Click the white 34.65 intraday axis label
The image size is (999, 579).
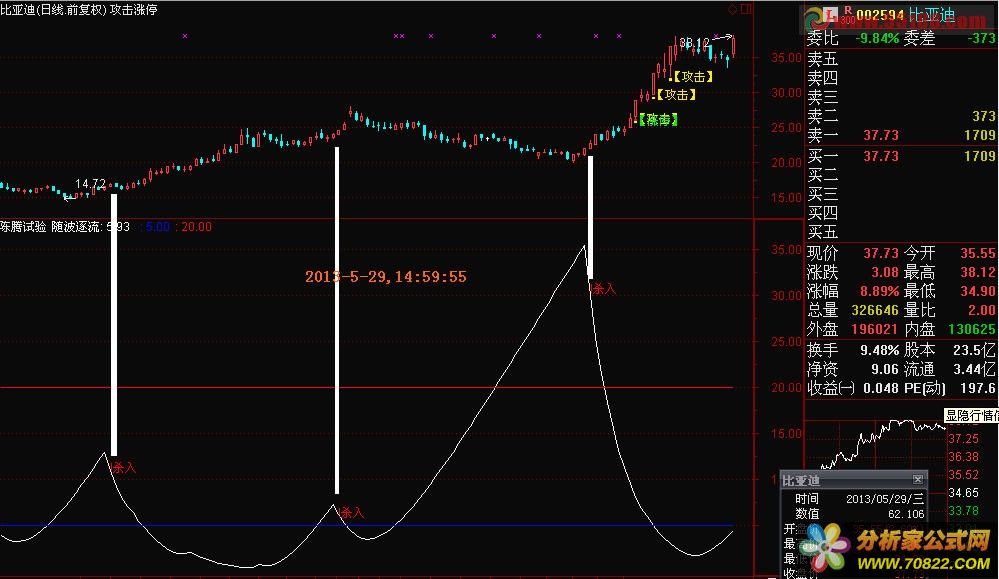point(963,492)
